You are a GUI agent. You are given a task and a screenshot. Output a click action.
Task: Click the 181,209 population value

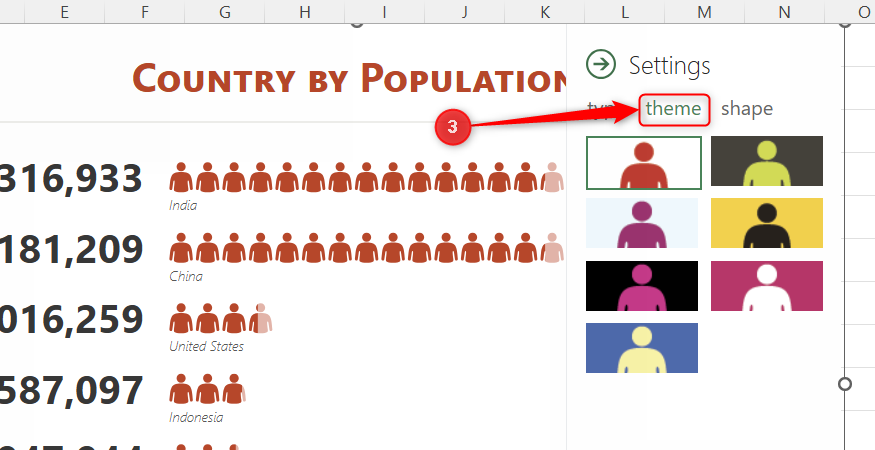point(71,250)
